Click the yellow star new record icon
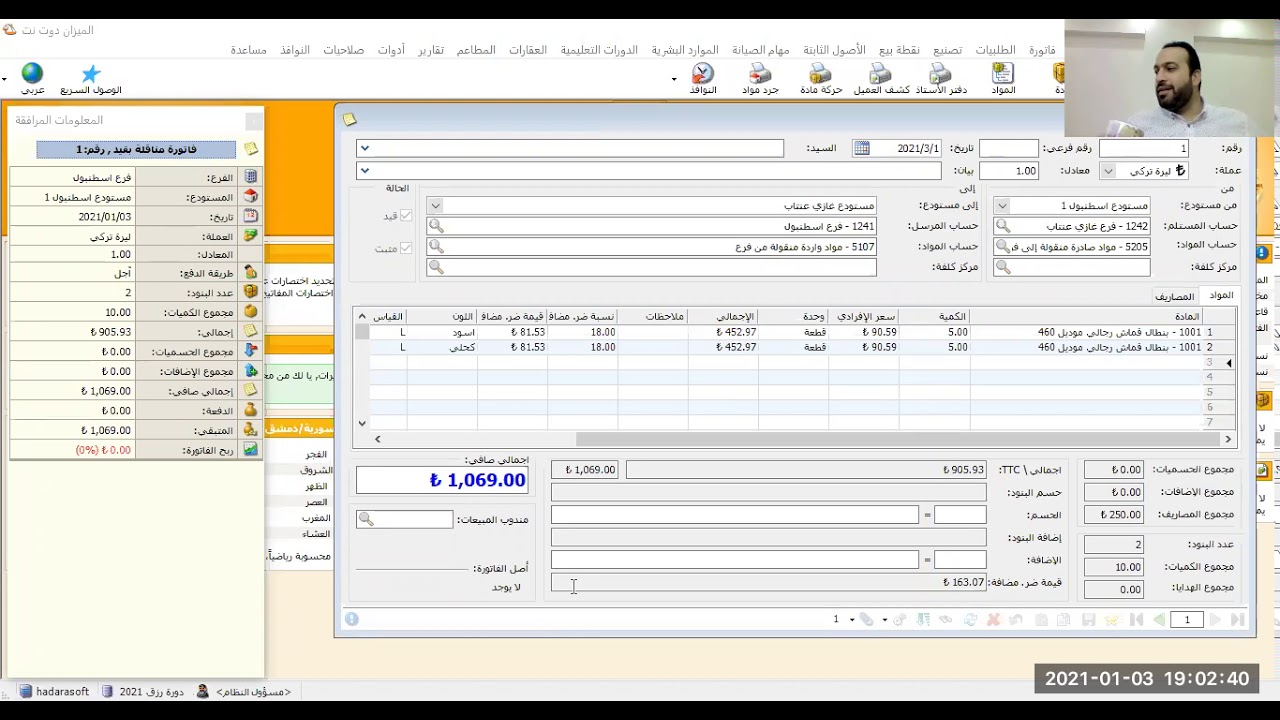Viewport: 1280px width, 720px height. click(1111, 620)
